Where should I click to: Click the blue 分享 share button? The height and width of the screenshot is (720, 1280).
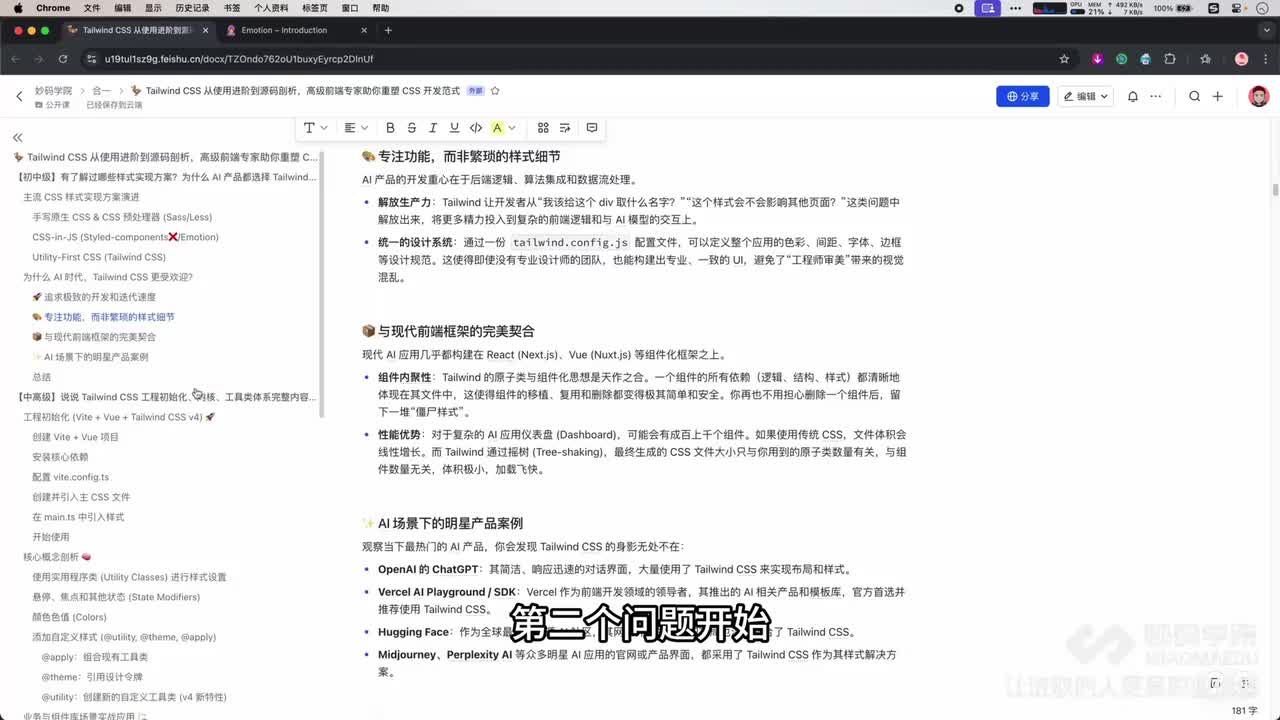pos(1023,96)
